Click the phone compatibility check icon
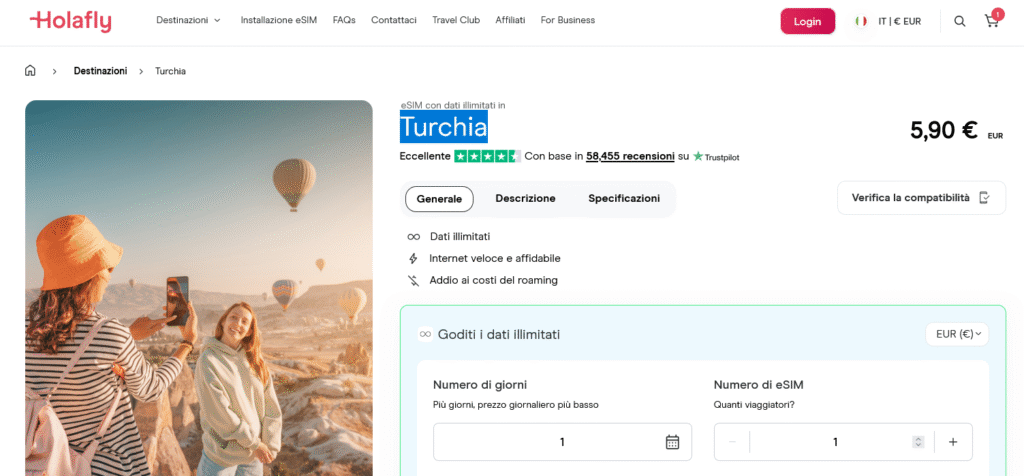The width and height of the screenshot is (1024, 476). click(x=984, y=198)
